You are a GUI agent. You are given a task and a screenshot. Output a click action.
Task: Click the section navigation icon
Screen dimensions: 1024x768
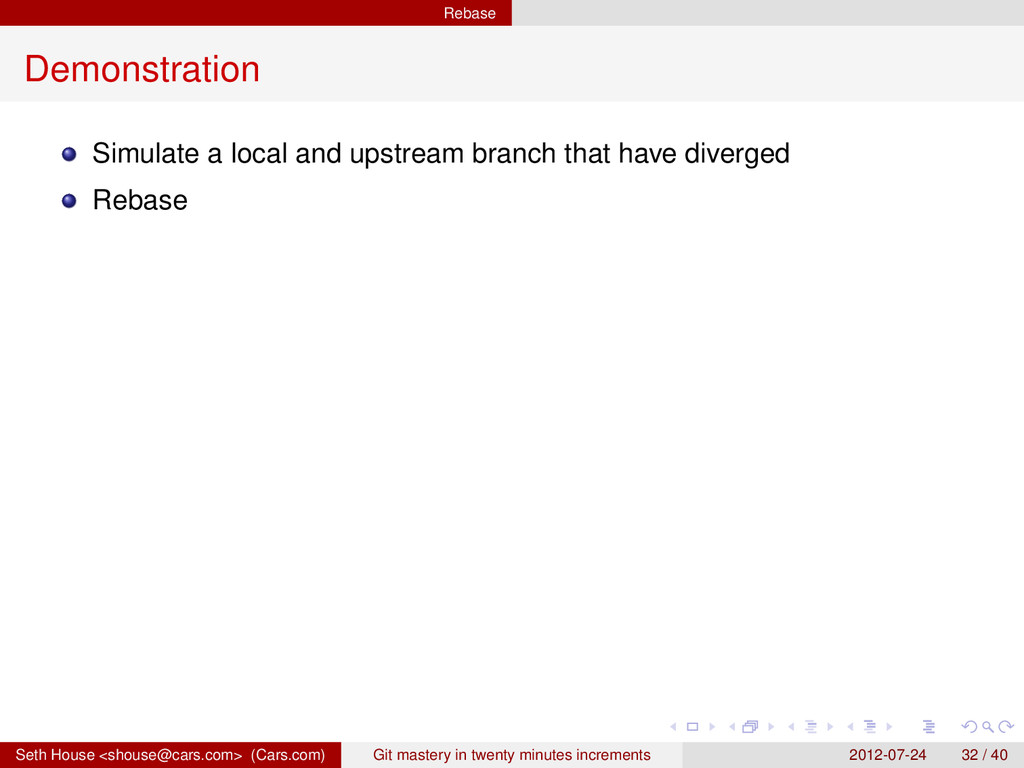tap(870, 726)
